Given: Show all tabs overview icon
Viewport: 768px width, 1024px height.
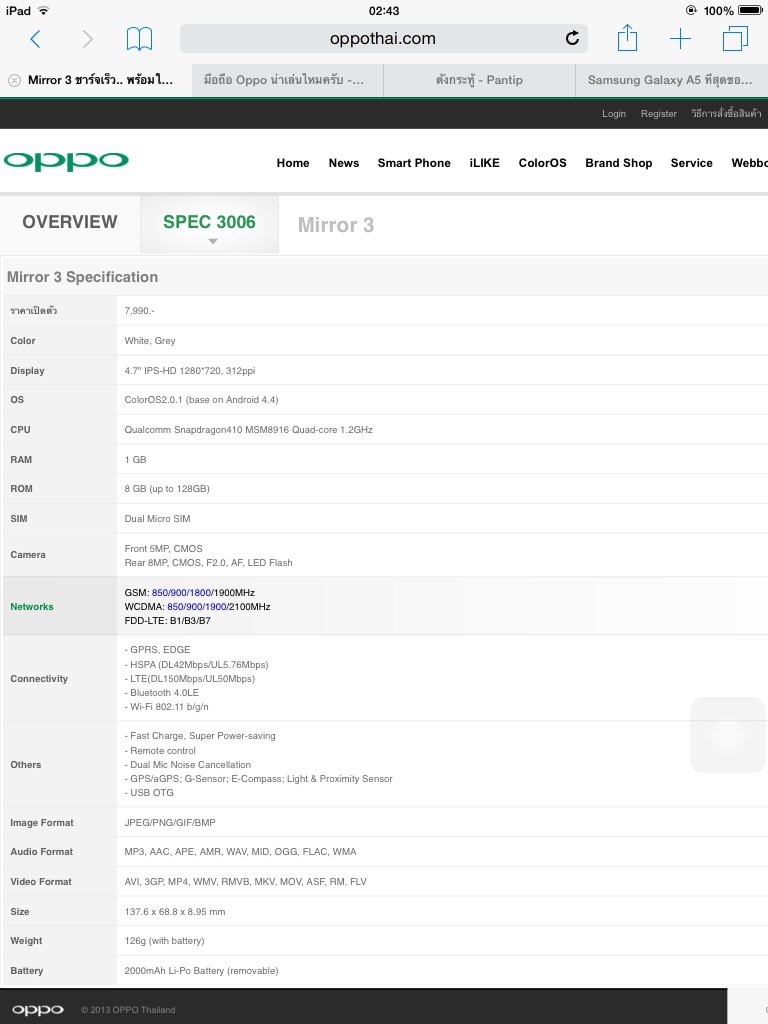Looking at the screenshot, I should [x=735, y=39].
